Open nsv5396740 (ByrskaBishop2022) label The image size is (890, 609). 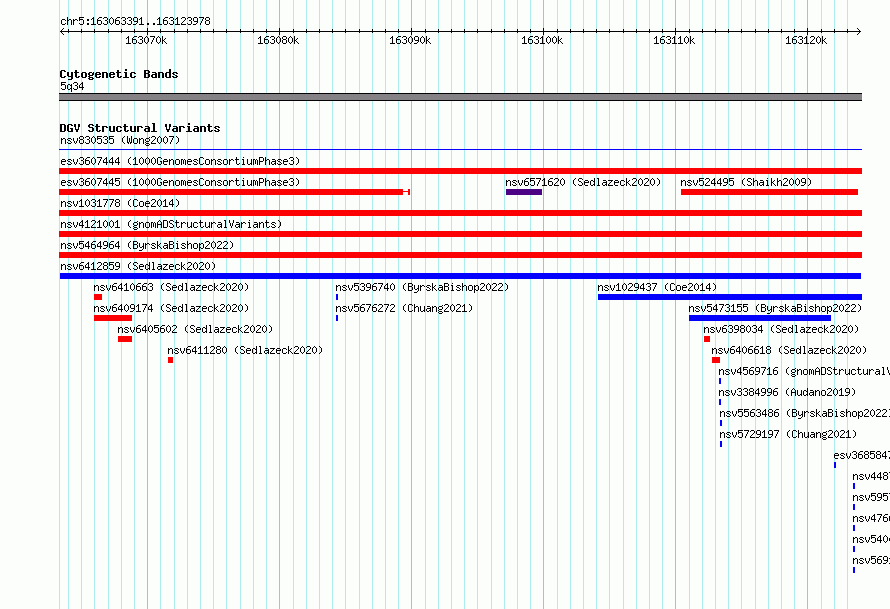422,287
